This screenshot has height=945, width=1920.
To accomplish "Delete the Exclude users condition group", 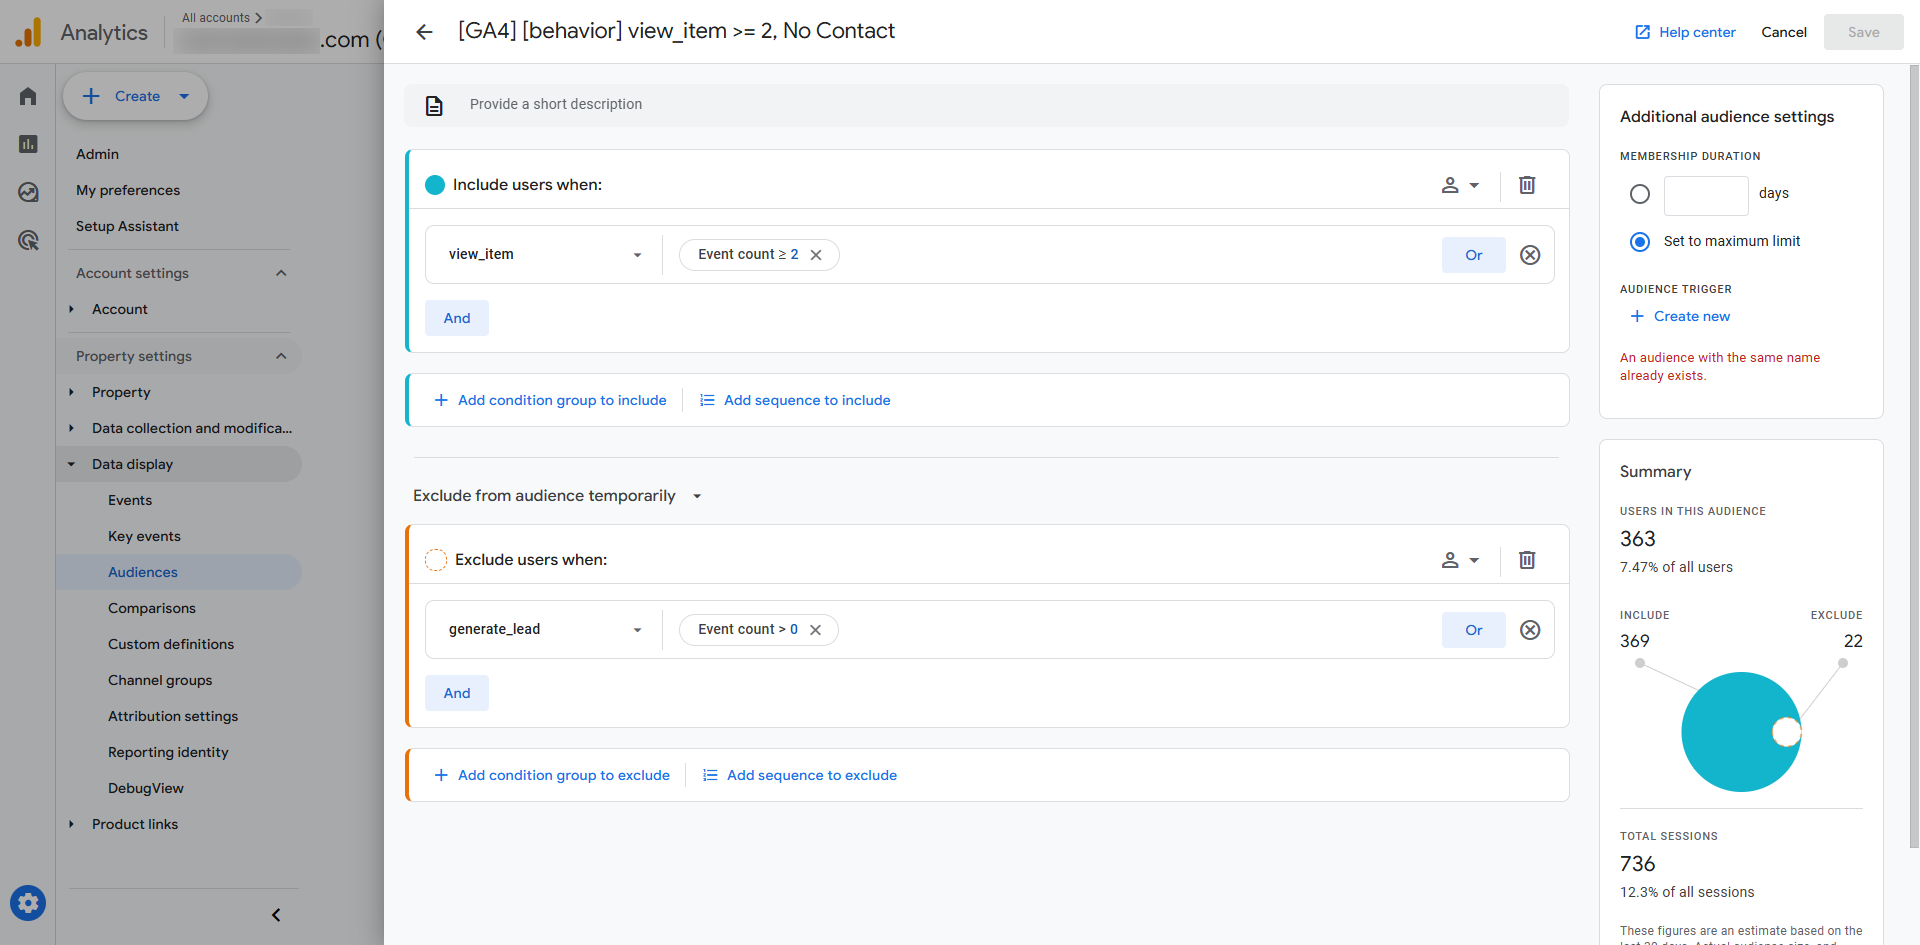I will click(x=1527, y=560).
